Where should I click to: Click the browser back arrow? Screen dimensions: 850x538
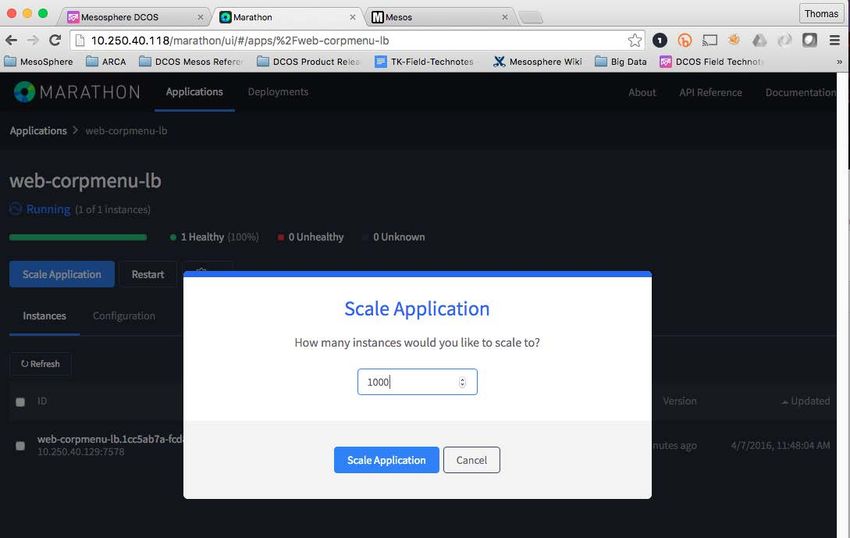pos(11,40)
